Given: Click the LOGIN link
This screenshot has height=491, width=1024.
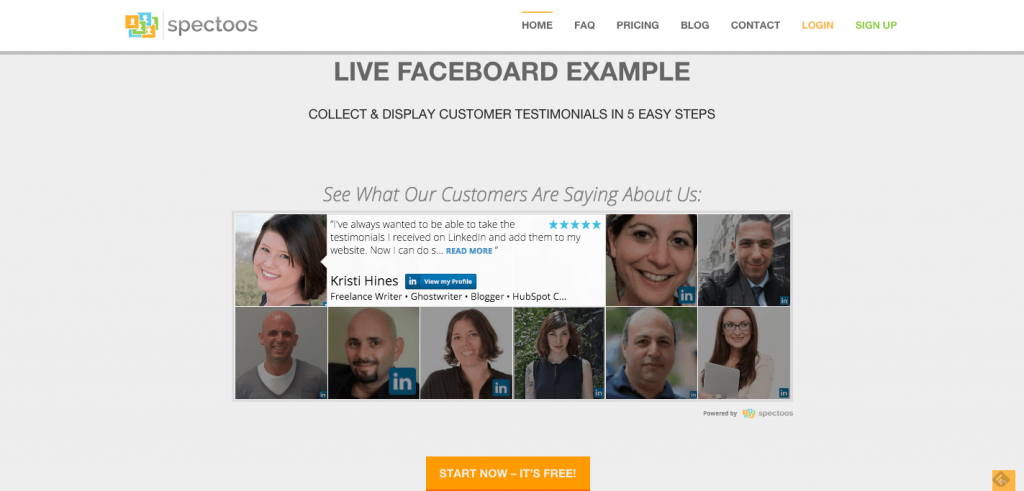Looking at the screenshot, I should point(818,25).
